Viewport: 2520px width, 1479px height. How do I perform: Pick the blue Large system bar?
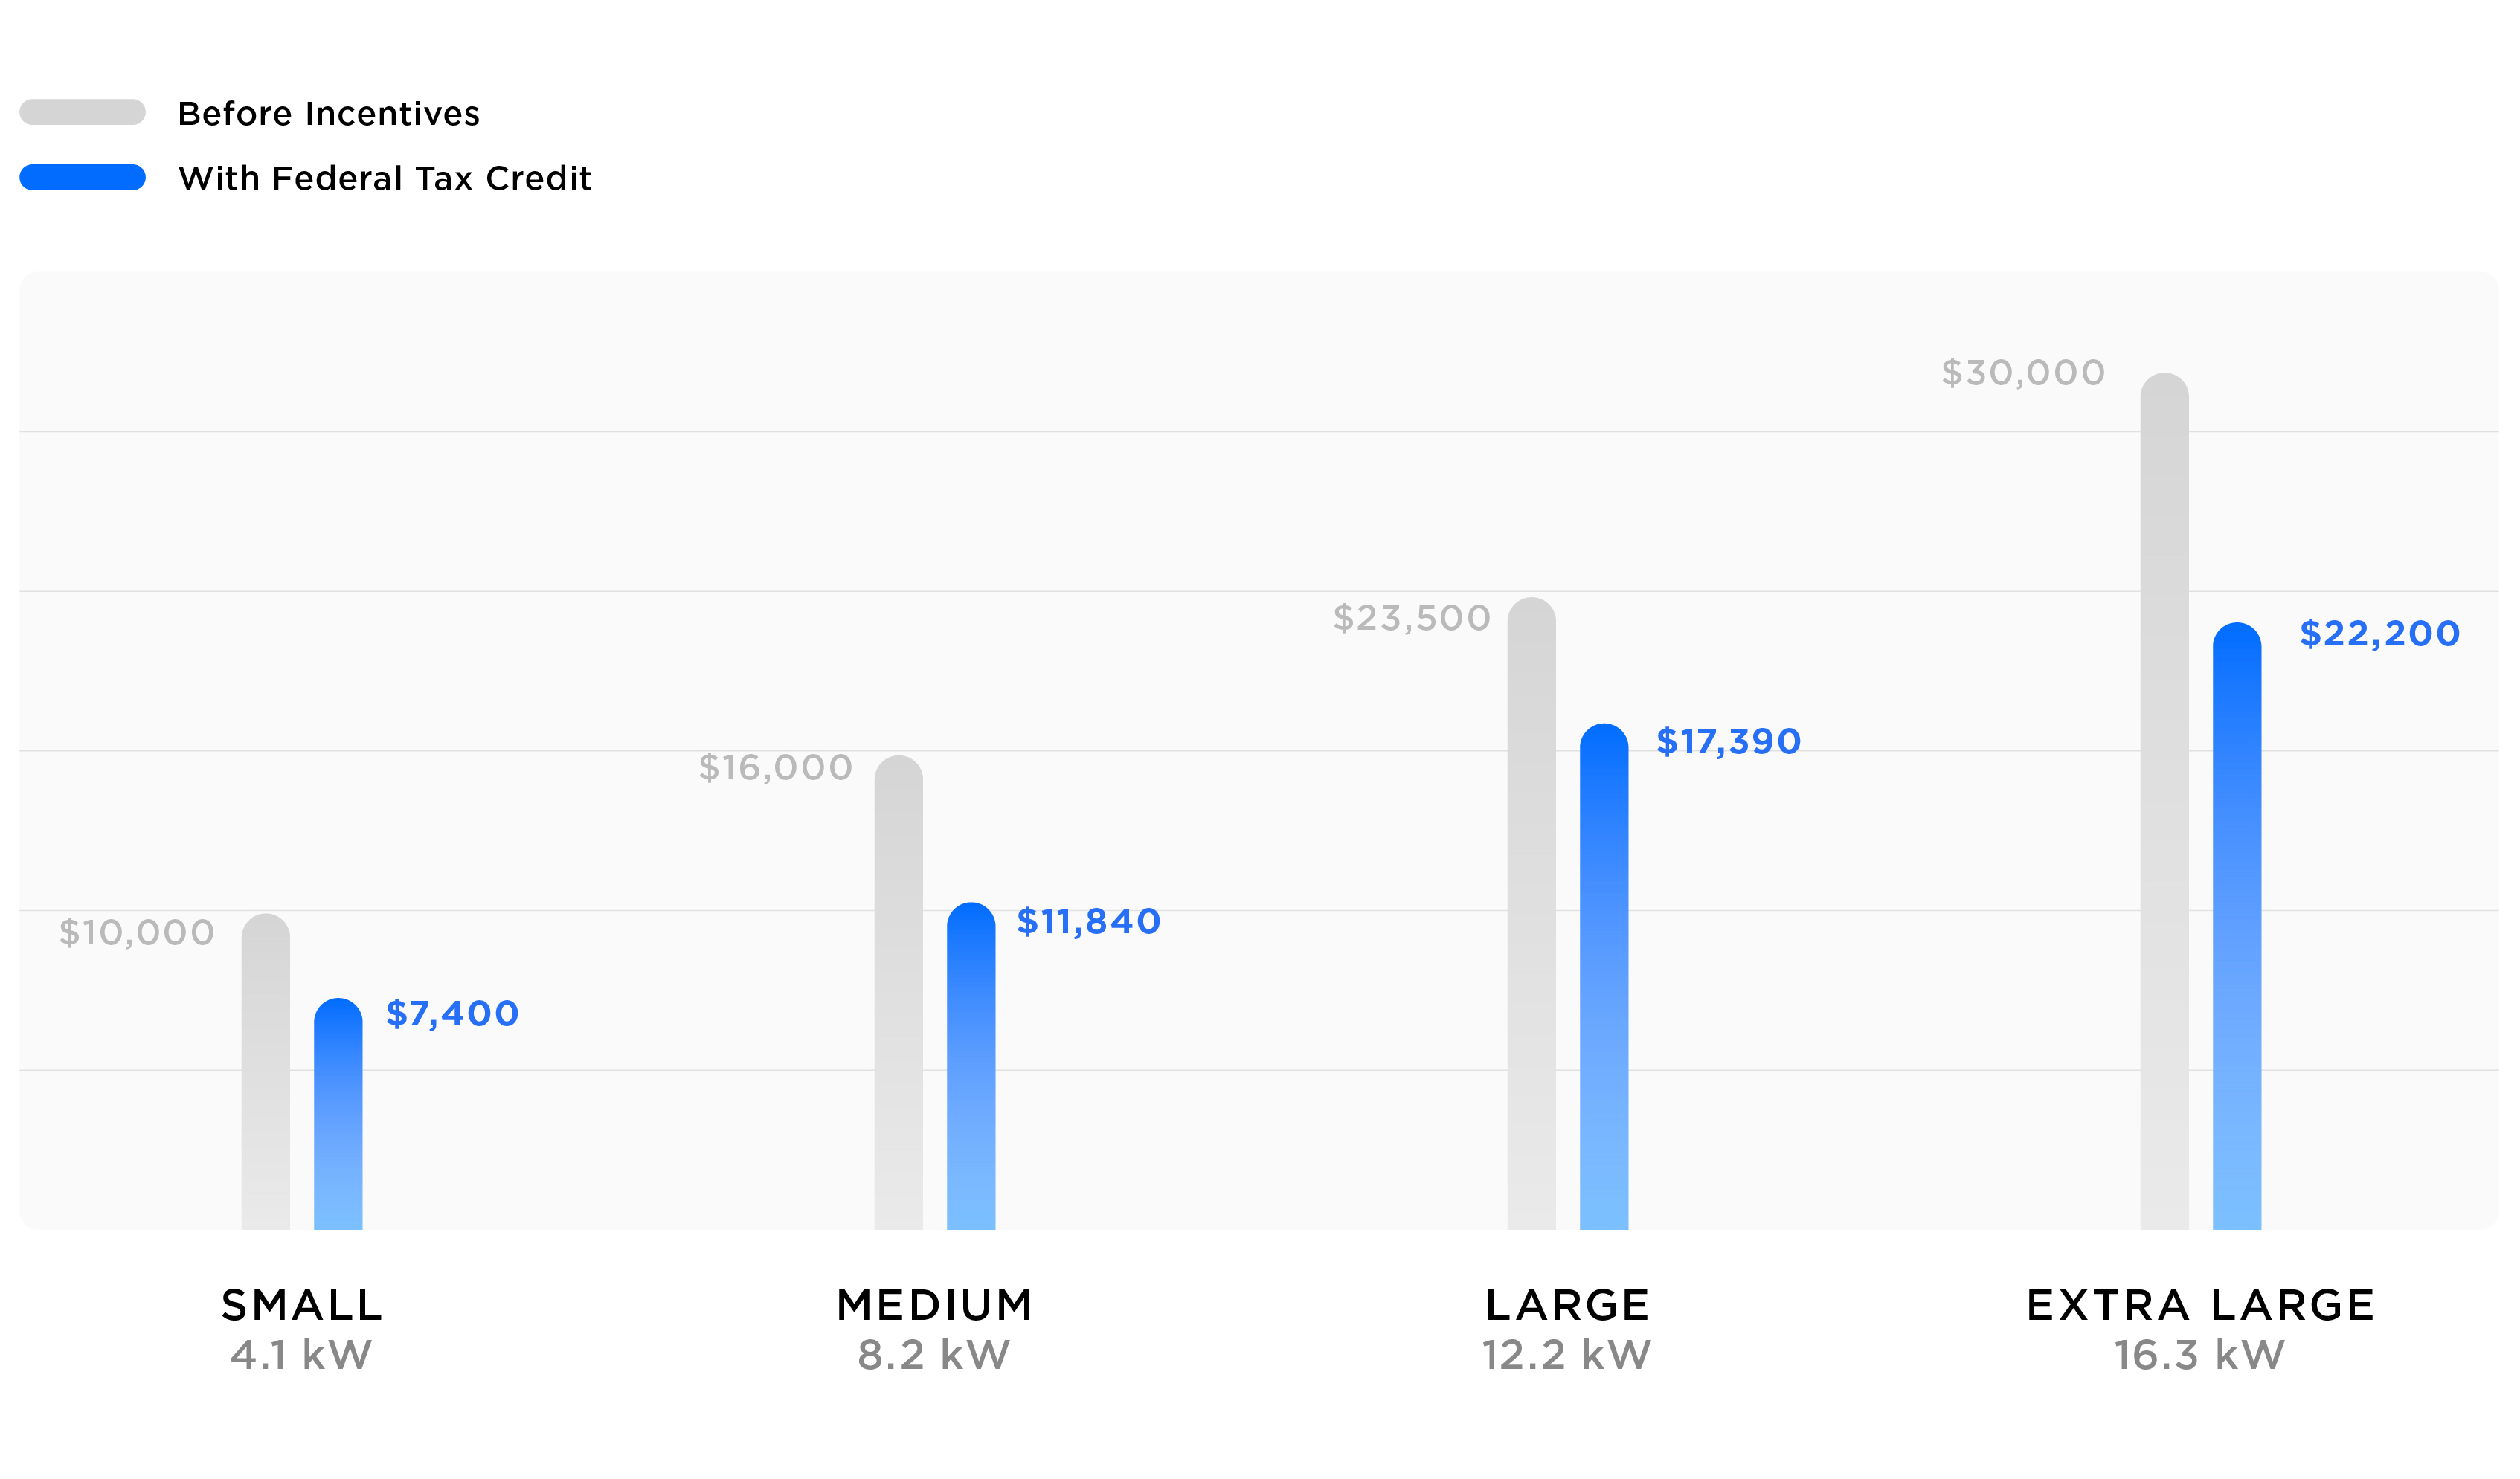1604,977
